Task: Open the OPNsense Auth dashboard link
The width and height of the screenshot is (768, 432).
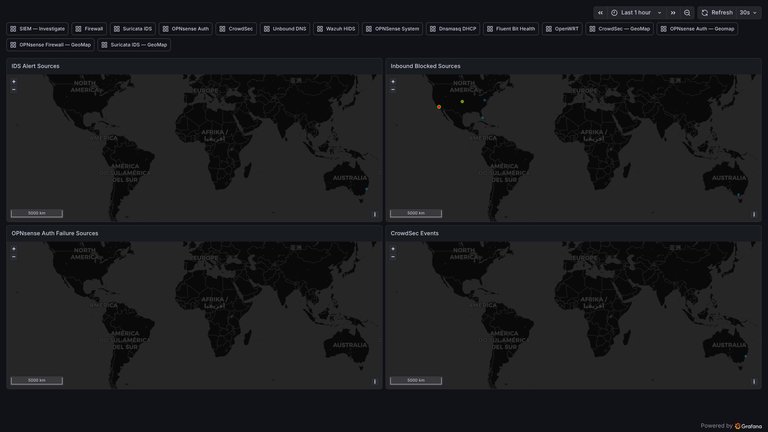Action: click(186, 29)
